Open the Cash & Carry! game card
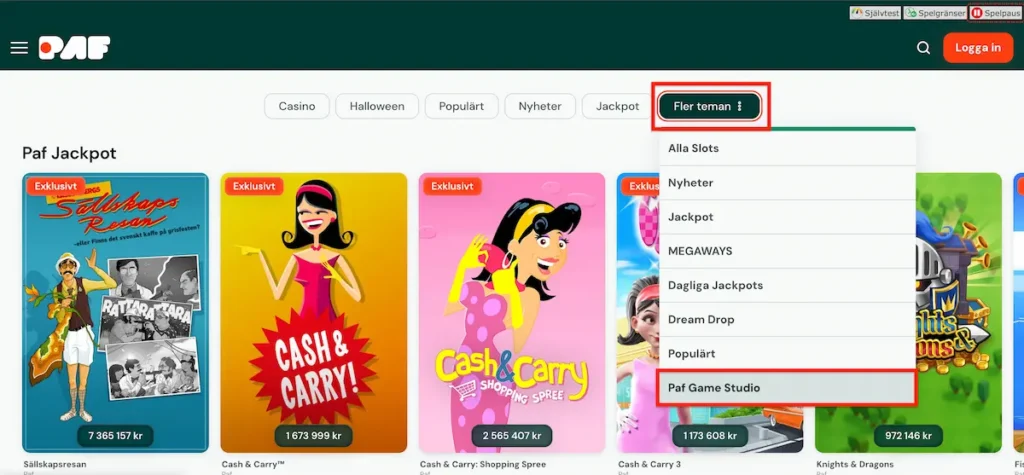 point(313,312)
